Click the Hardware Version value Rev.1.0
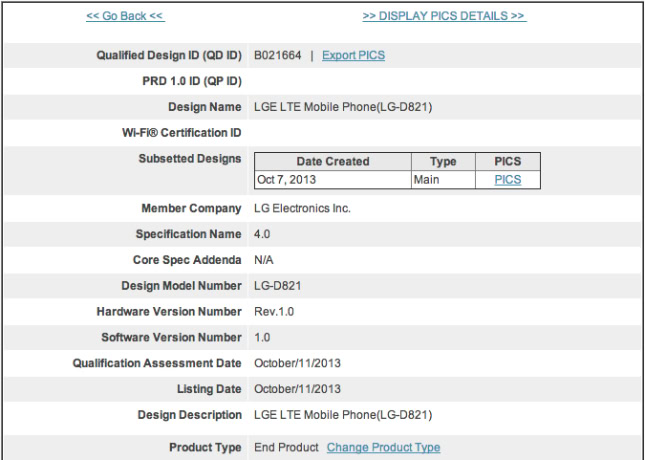The height and width of the screenshot is (460, 645). pyautogui.click(x=274, y=312)
